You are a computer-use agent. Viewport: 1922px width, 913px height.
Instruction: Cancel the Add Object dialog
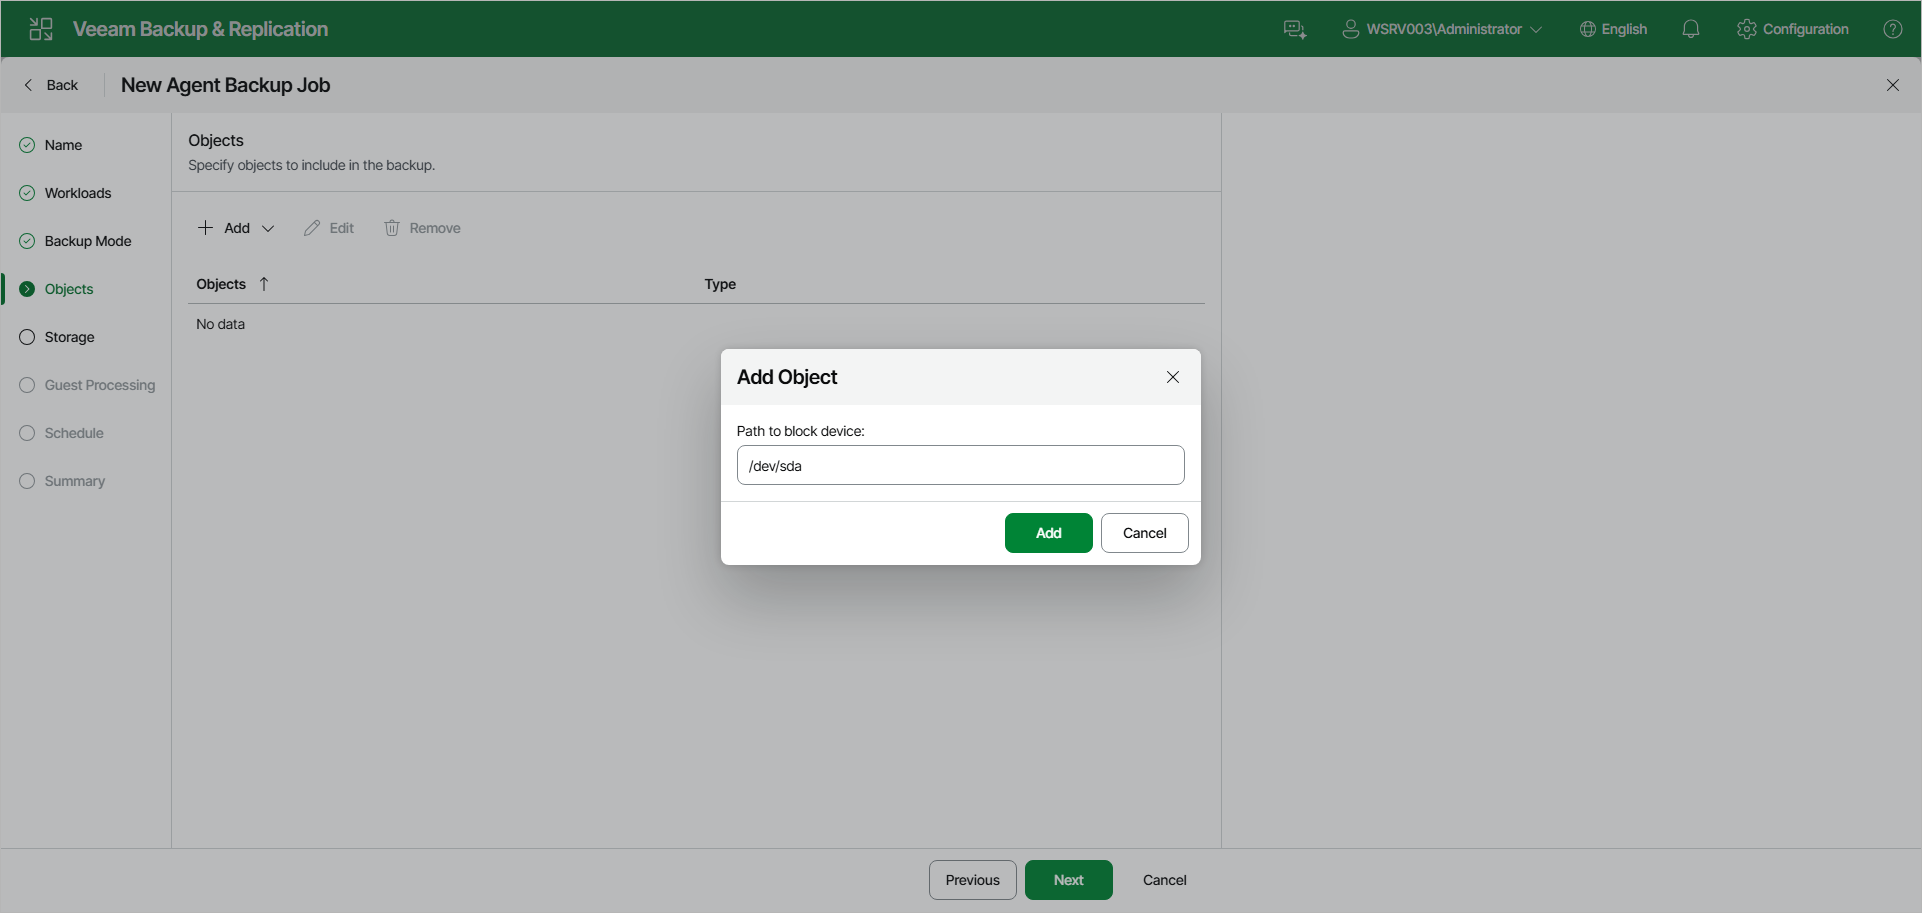click(1144, 533)
